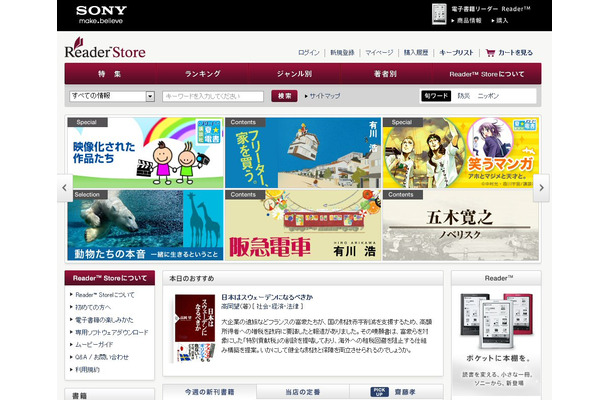Open 購入履歴 link
610x400 pixels.
[416, 53]
